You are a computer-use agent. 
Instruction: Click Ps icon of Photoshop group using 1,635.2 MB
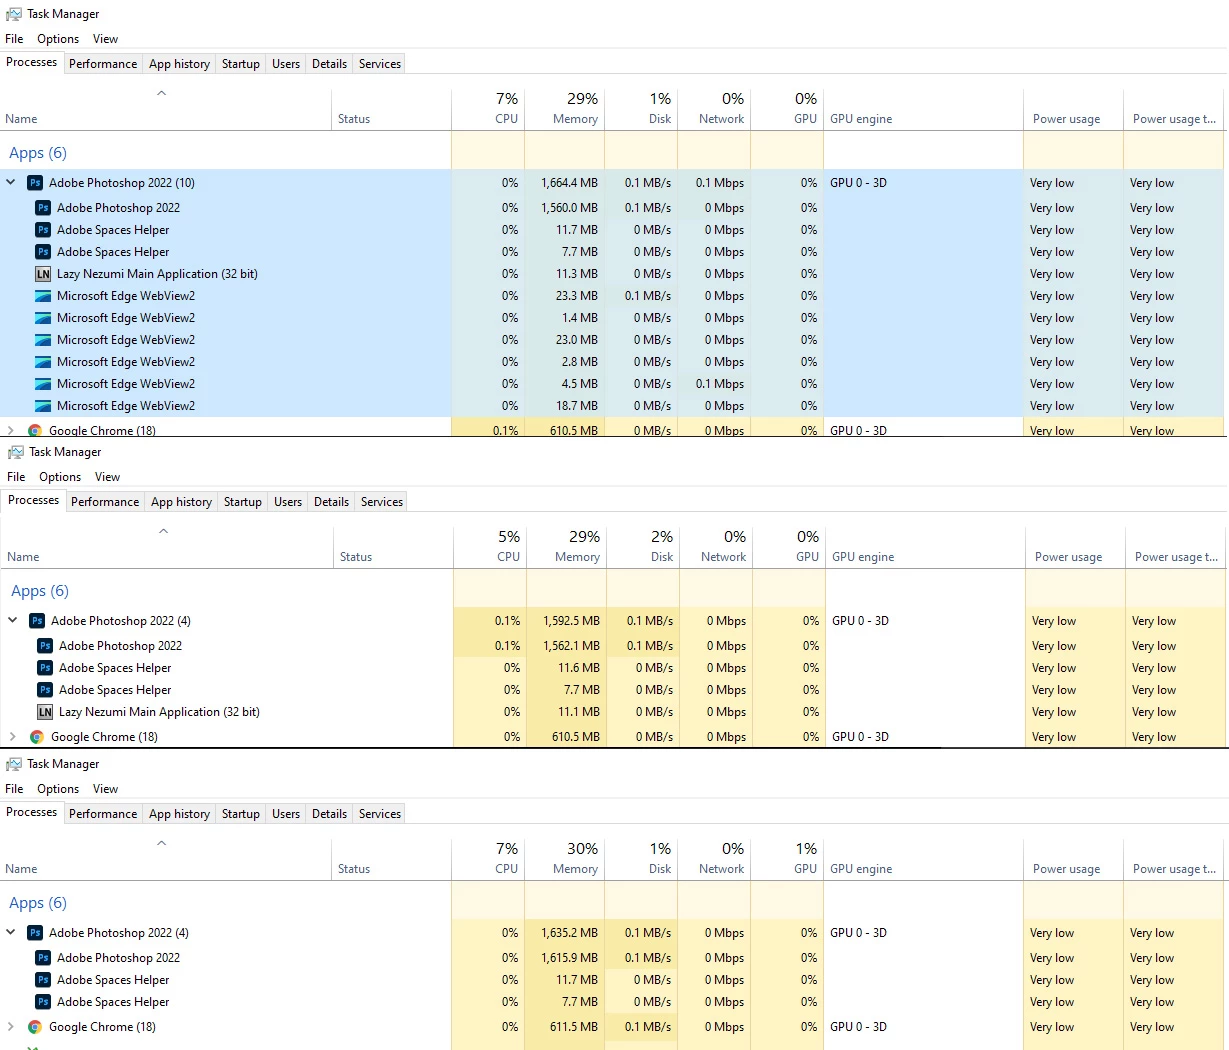click(x=35, y=933)
